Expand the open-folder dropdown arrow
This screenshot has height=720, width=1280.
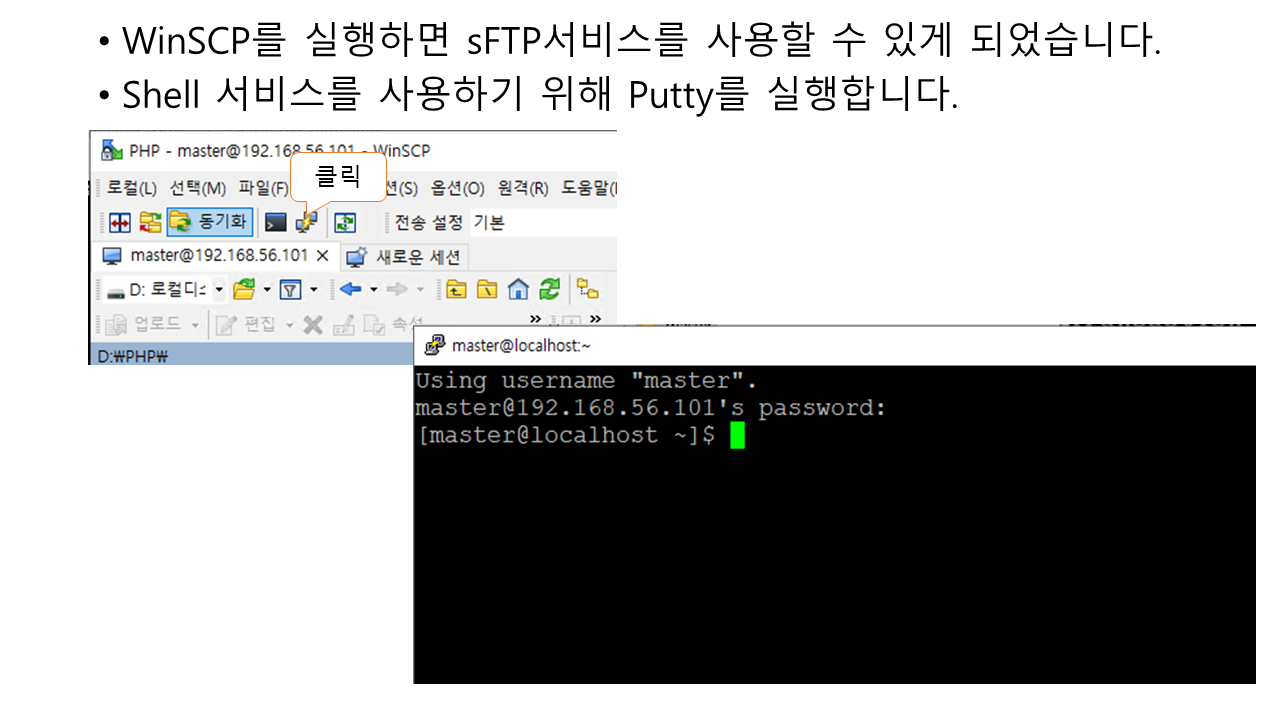[267, 290]
